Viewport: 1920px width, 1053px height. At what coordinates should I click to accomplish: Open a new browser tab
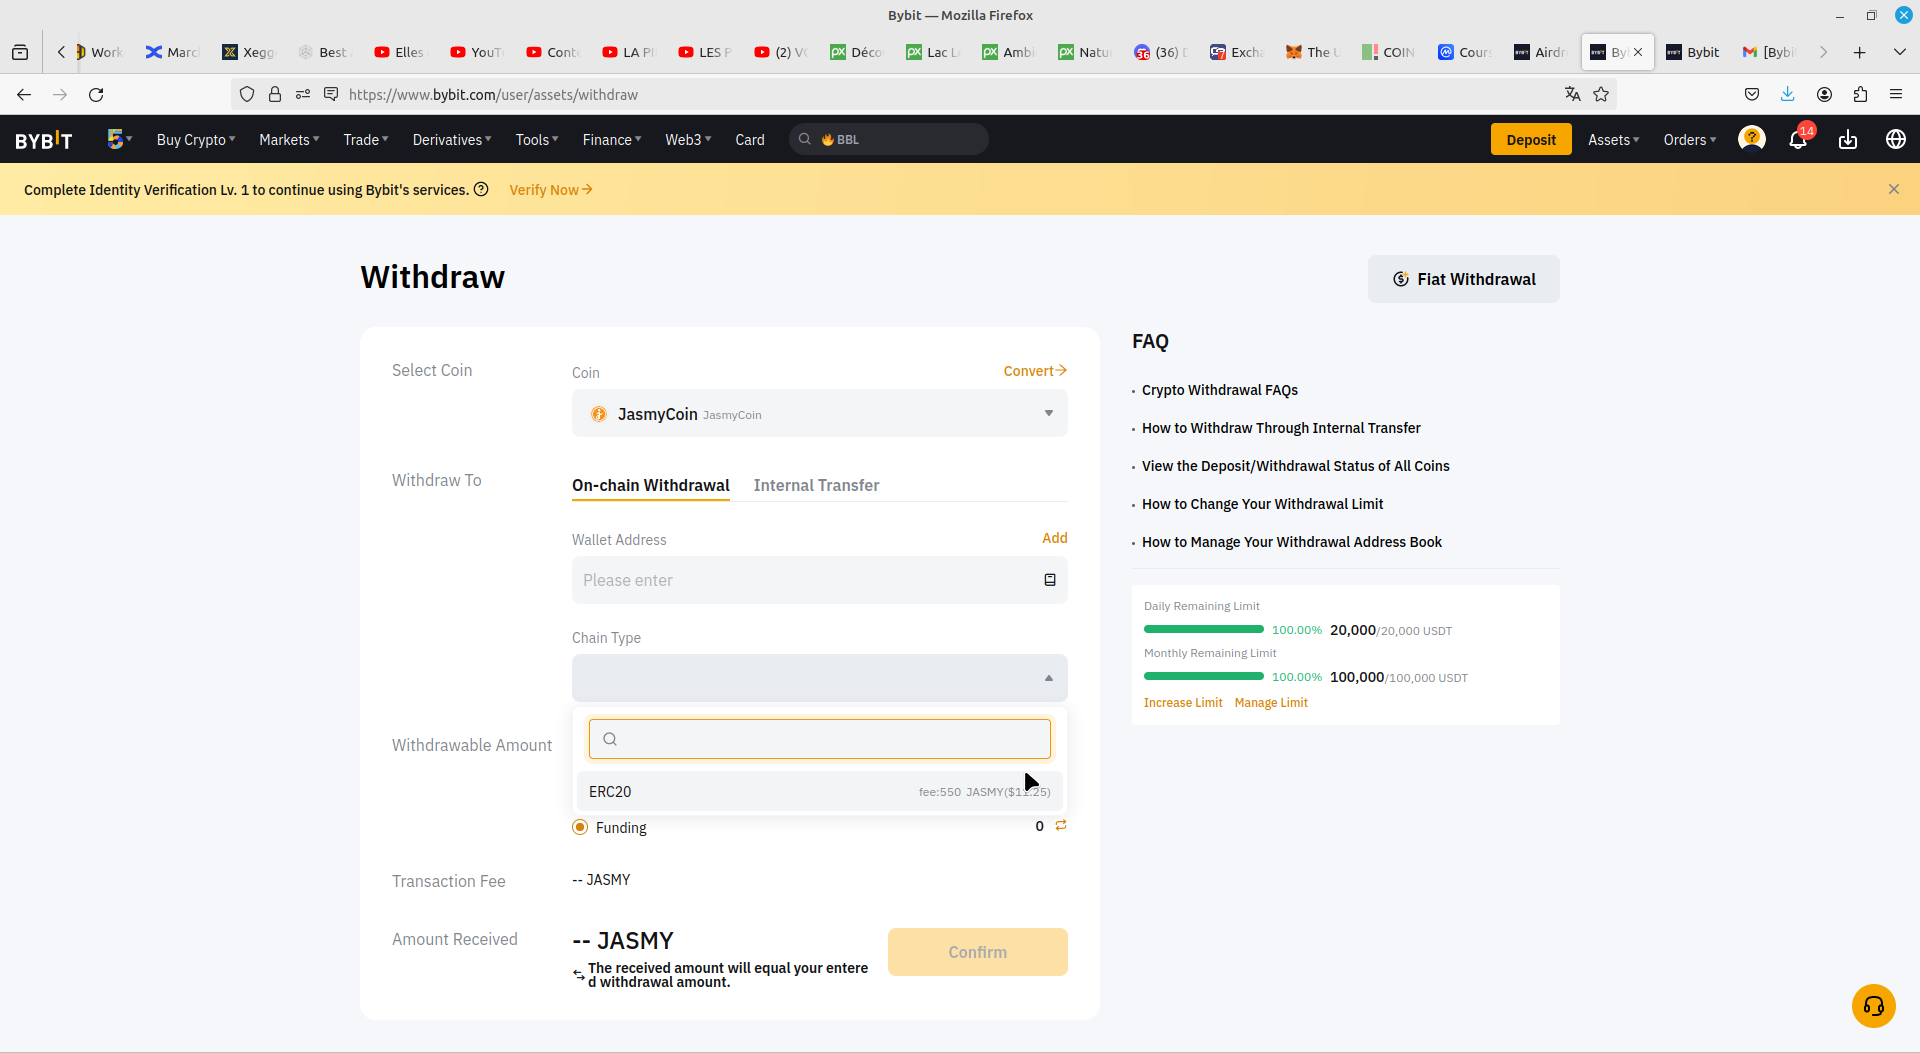pos(1860,52)
